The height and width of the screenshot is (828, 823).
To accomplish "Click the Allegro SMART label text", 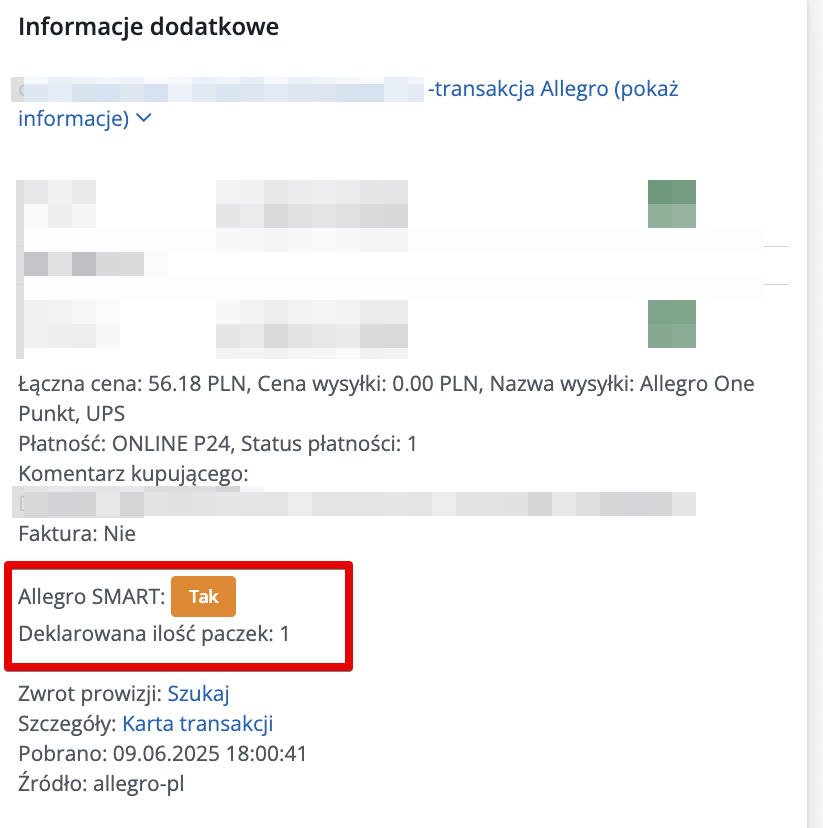I will (90, 596).
